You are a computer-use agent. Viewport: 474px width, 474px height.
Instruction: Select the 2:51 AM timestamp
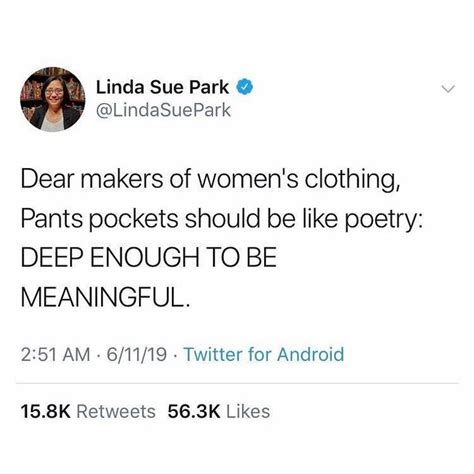pos(55,354)
